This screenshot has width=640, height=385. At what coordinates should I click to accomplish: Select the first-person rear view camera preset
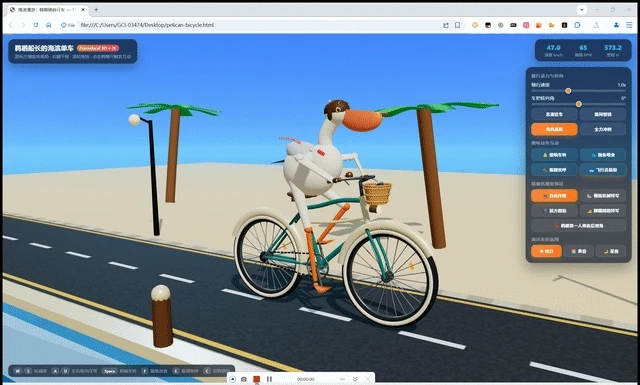[578, 225]
